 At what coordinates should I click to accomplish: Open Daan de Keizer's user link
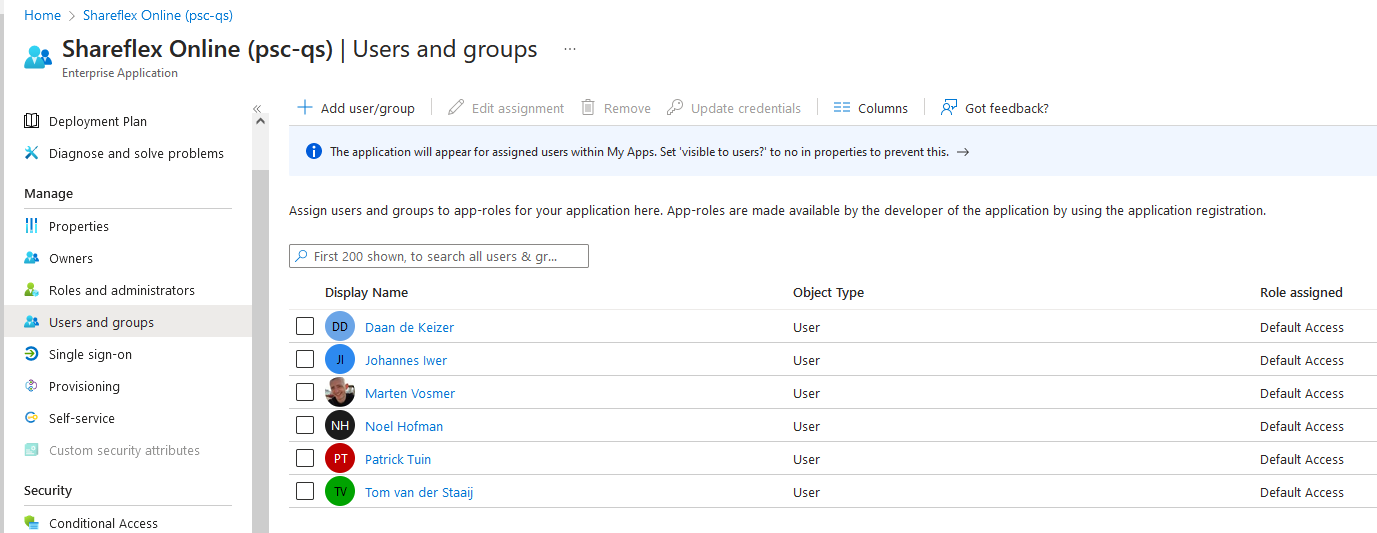point(409,327)
